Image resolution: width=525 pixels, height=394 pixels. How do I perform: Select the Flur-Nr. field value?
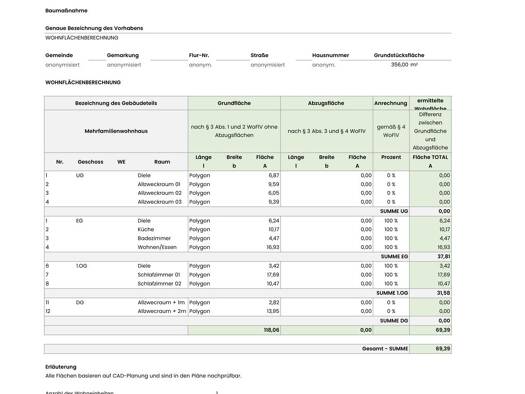point(200,65)
